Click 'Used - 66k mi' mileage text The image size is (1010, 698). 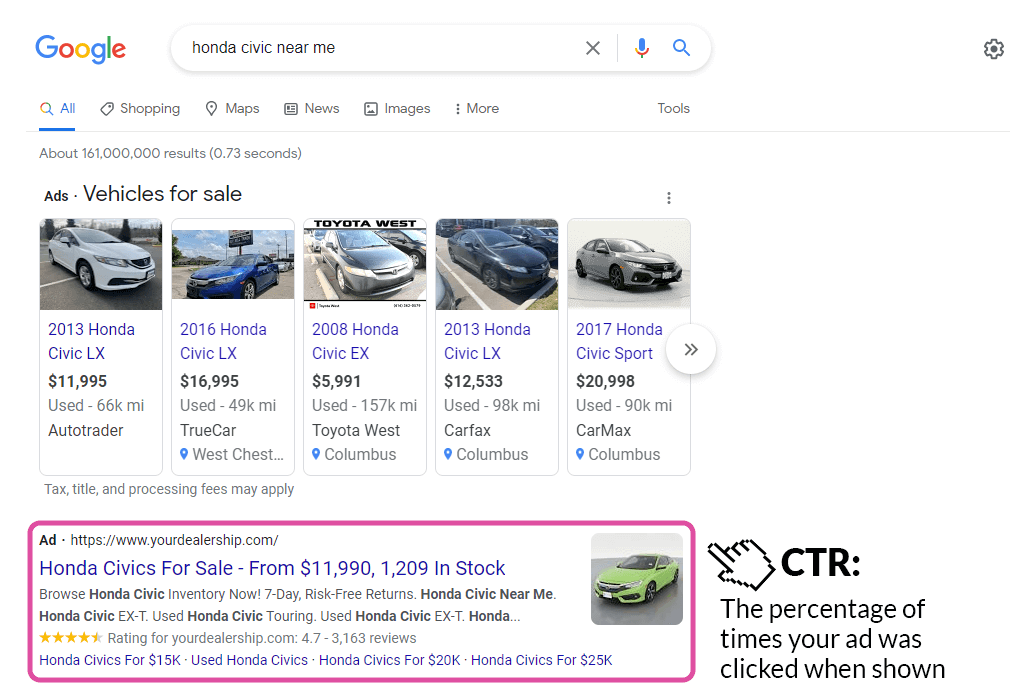pyautogui.click(x=97, y=406)
